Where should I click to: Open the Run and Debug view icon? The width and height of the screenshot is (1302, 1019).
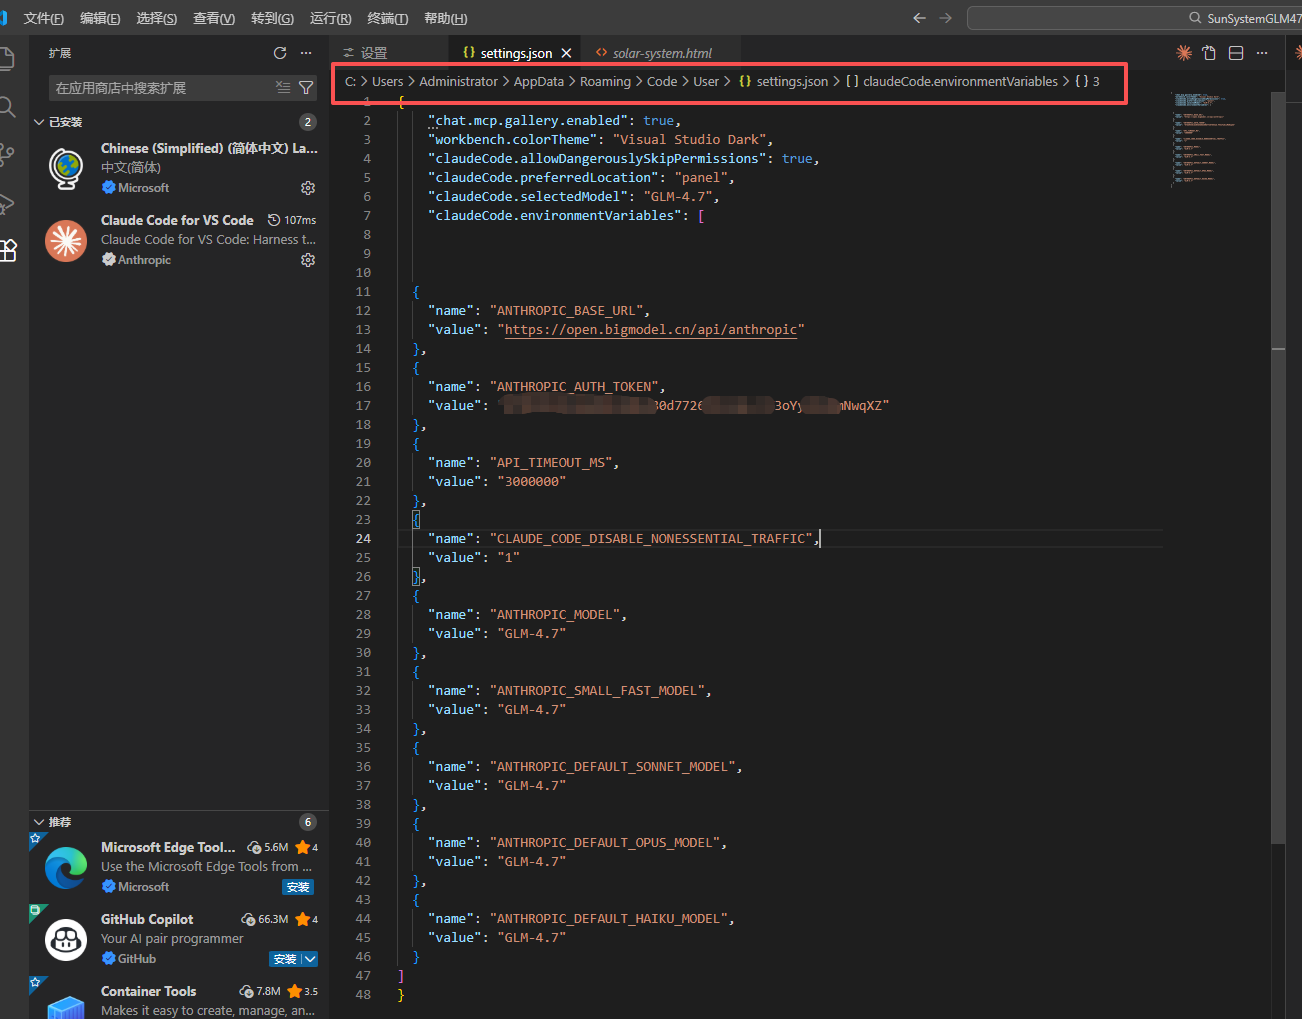(6, 203)
